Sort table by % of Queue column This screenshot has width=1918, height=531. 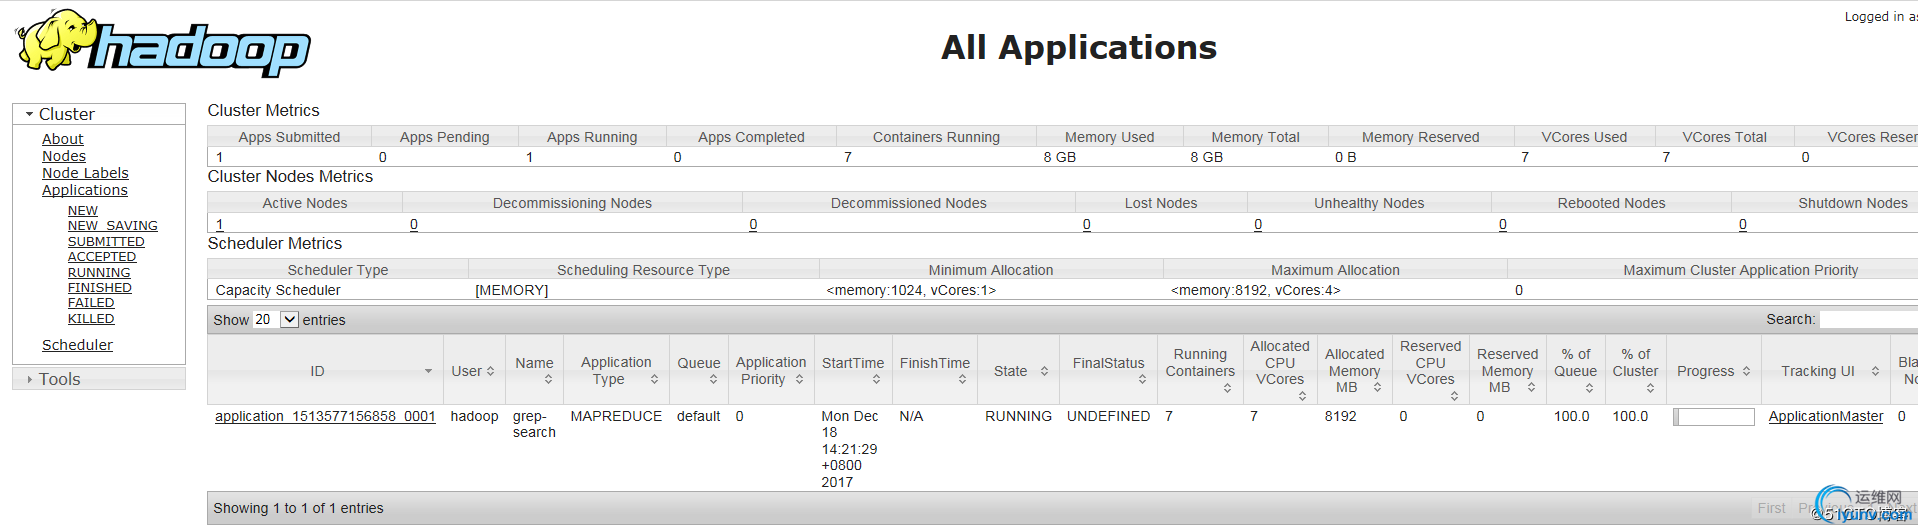pyautogui.click(x=1576, y=371)
